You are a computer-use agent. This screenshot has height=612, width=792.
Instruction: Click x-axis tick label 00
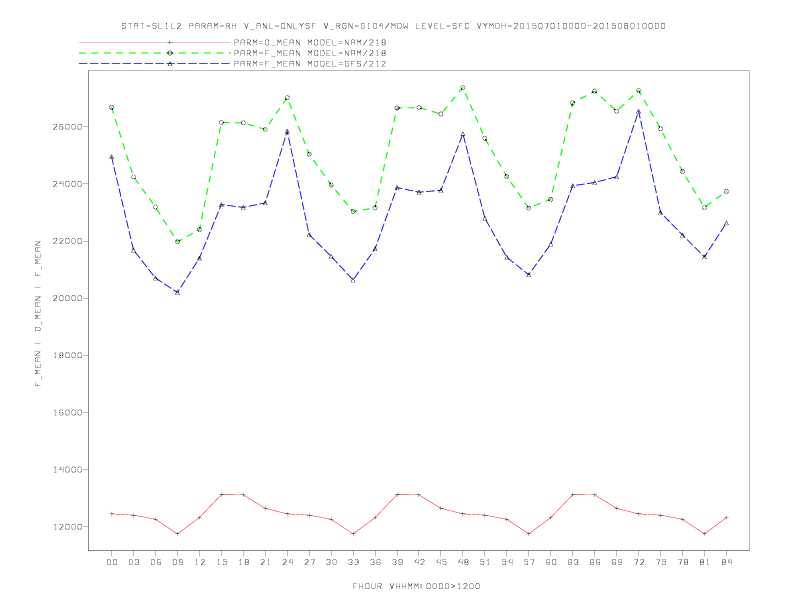pyautogui.click(x=112, y=562)
